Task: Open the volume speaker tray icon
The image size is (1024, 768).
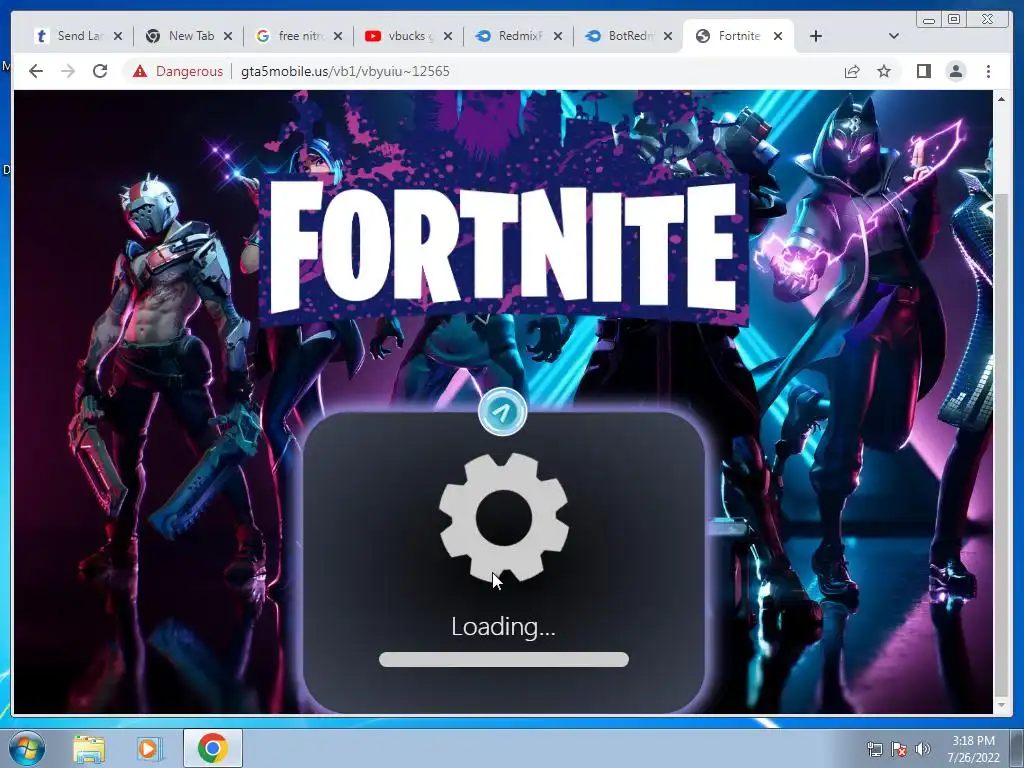Action: click(x=922, y=749)
